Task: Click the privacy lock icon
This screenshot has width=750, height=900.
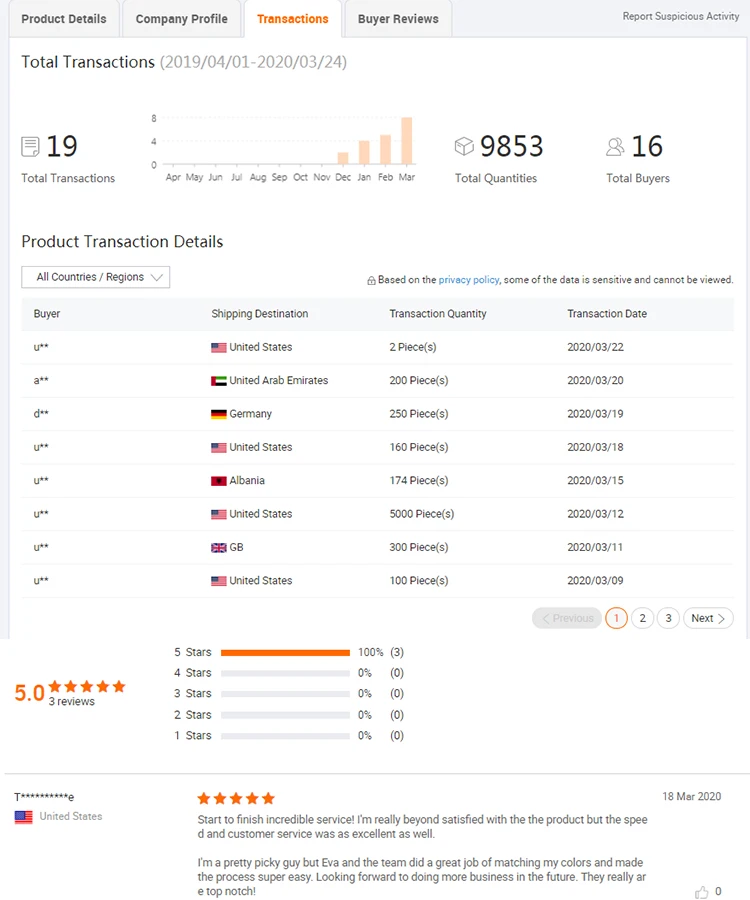Action: click(x=371, y=281)
